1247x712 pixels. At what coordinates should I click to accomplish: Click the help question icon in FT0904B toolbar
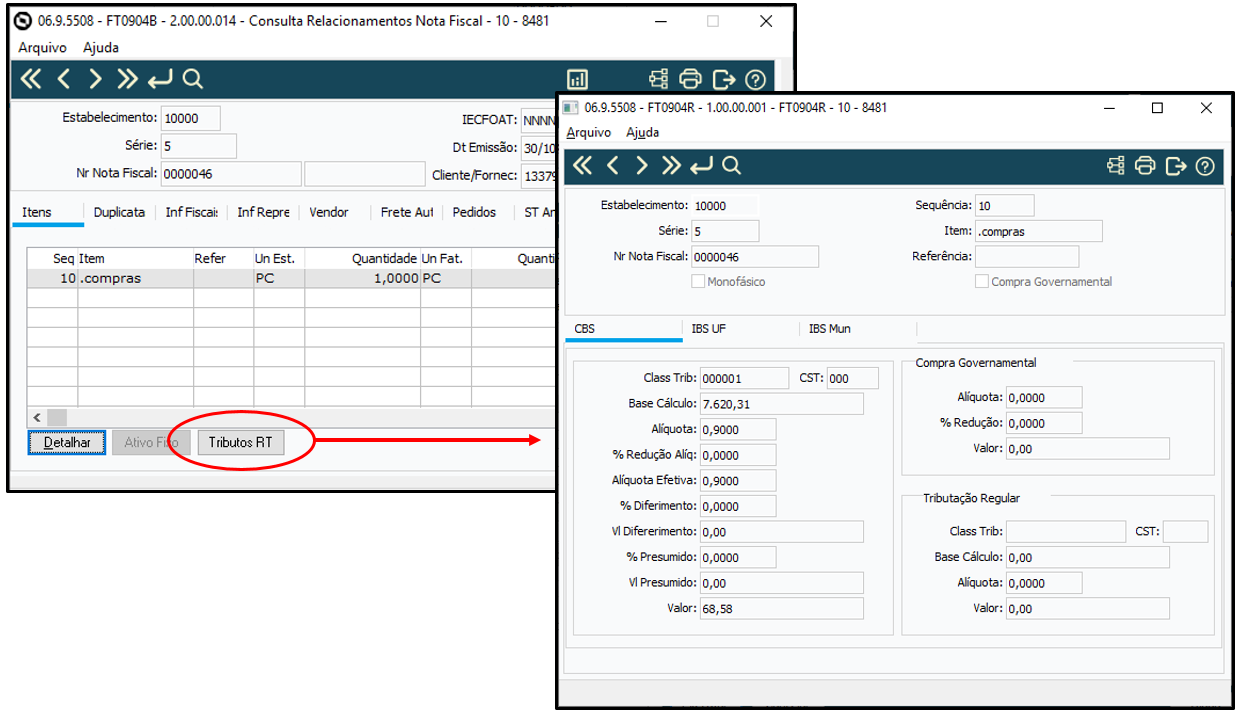coord(756,79)
